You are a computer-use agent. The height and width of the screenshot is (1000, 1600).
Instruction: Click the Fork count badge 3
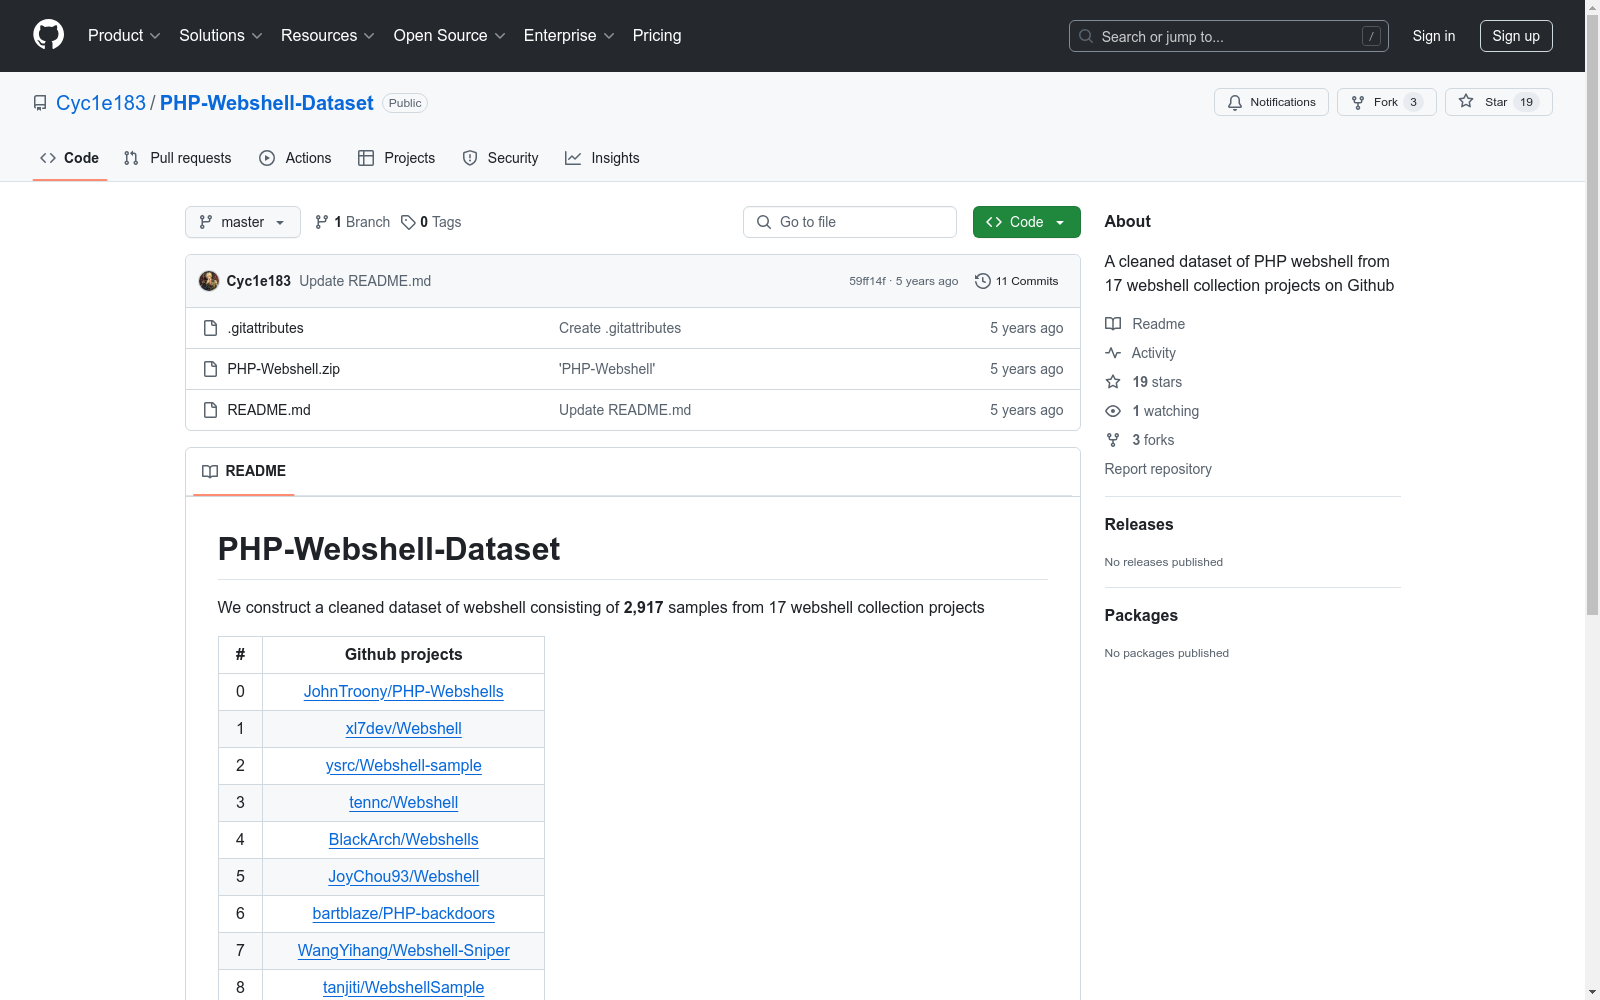click(1413, 102)
